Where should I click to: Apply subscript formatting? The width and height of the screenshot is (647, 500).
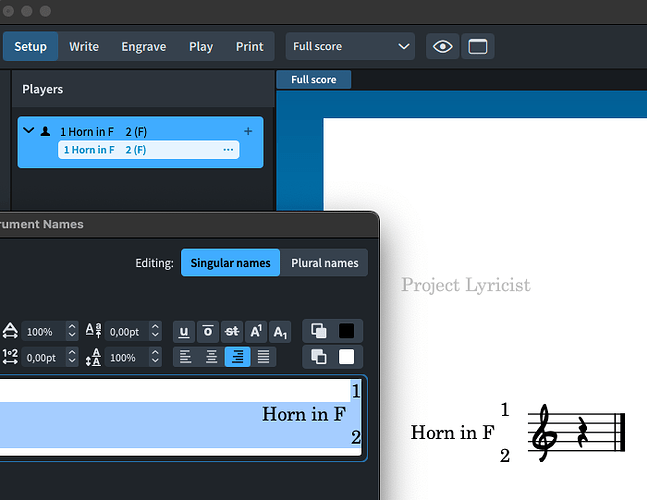pyautogui.click(x=280, y=332)
